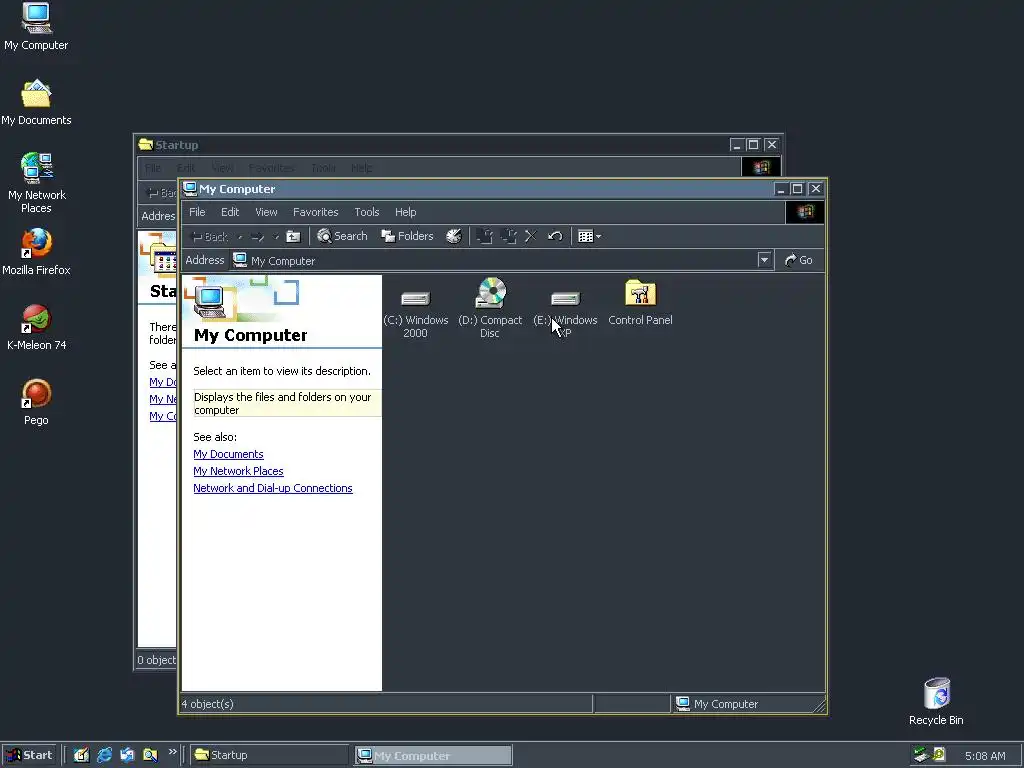Open the My Computer desktop icon
1024x768 pixels.
[36, 26]
